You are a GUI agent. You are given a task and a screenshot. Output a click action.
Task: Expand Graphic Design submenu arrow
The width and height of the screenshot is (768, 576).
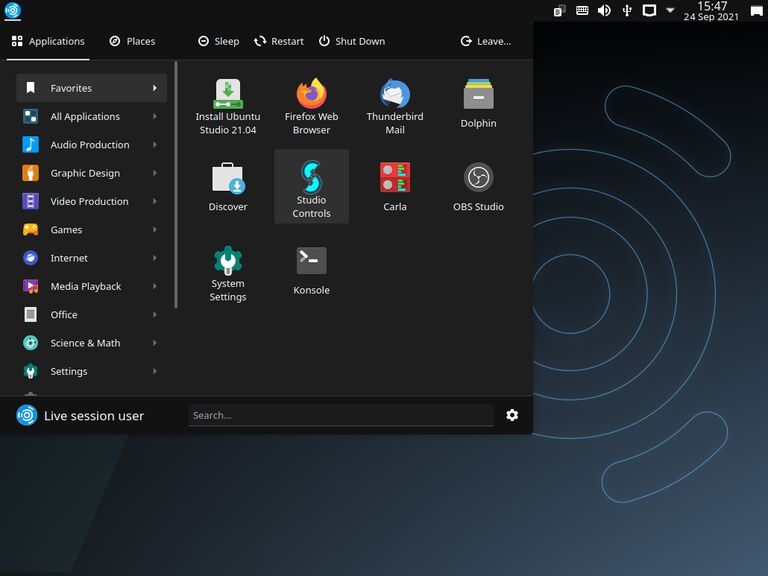click(155, 173)
